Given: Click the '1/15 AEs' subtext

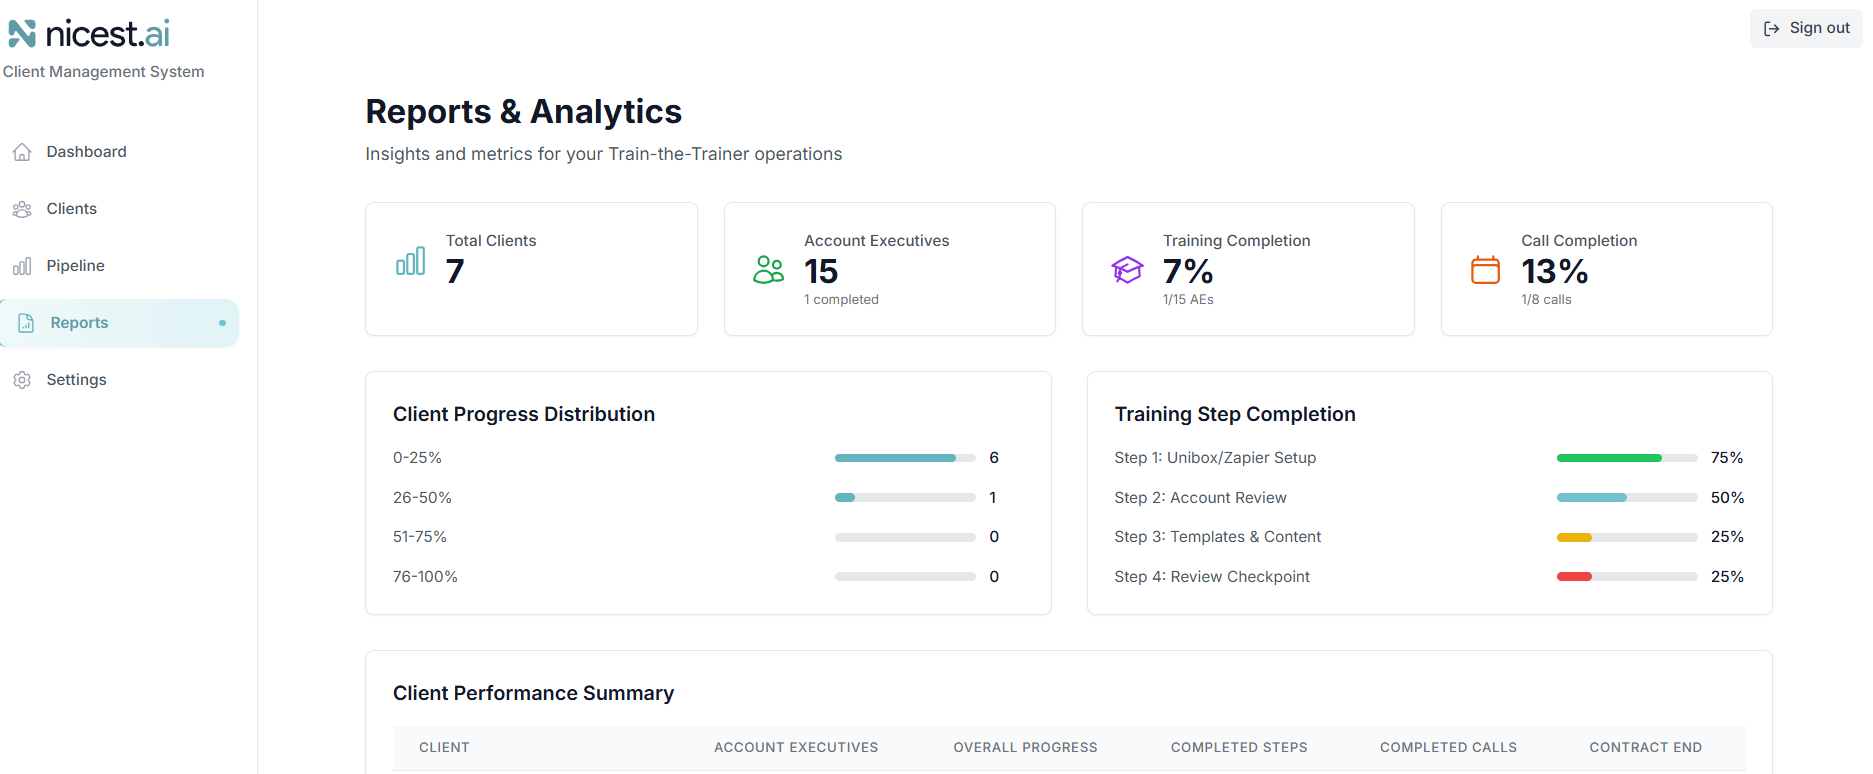Looking at the screenshot, I should point(1188,300).
